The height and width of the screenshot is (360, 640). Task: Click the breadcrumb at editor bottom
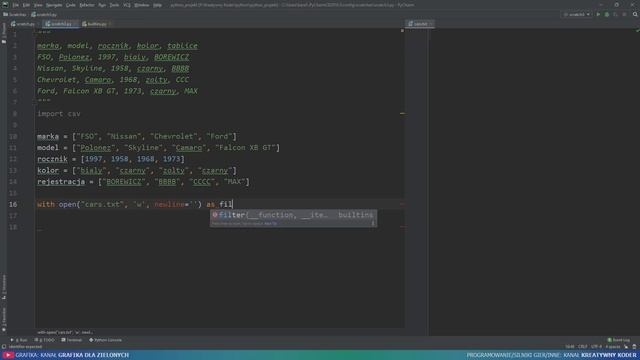65,332
